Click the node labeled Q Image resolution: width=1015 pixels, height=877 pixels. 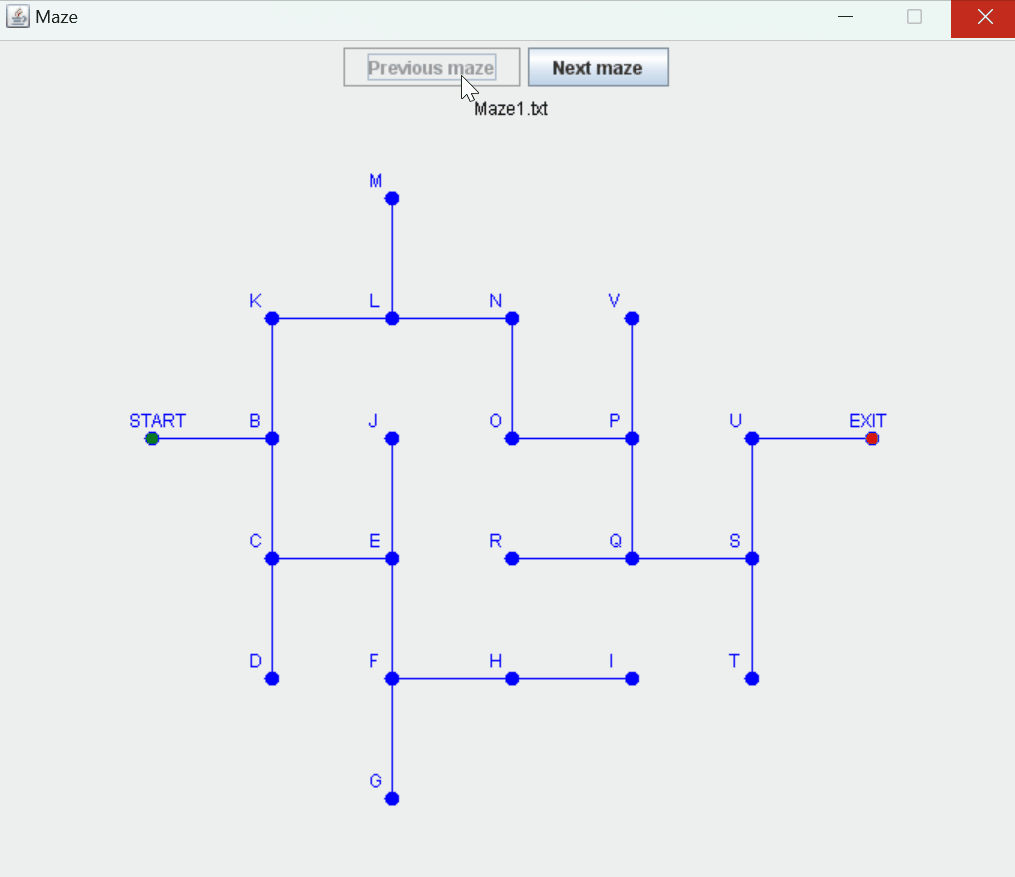click(632, 558)
